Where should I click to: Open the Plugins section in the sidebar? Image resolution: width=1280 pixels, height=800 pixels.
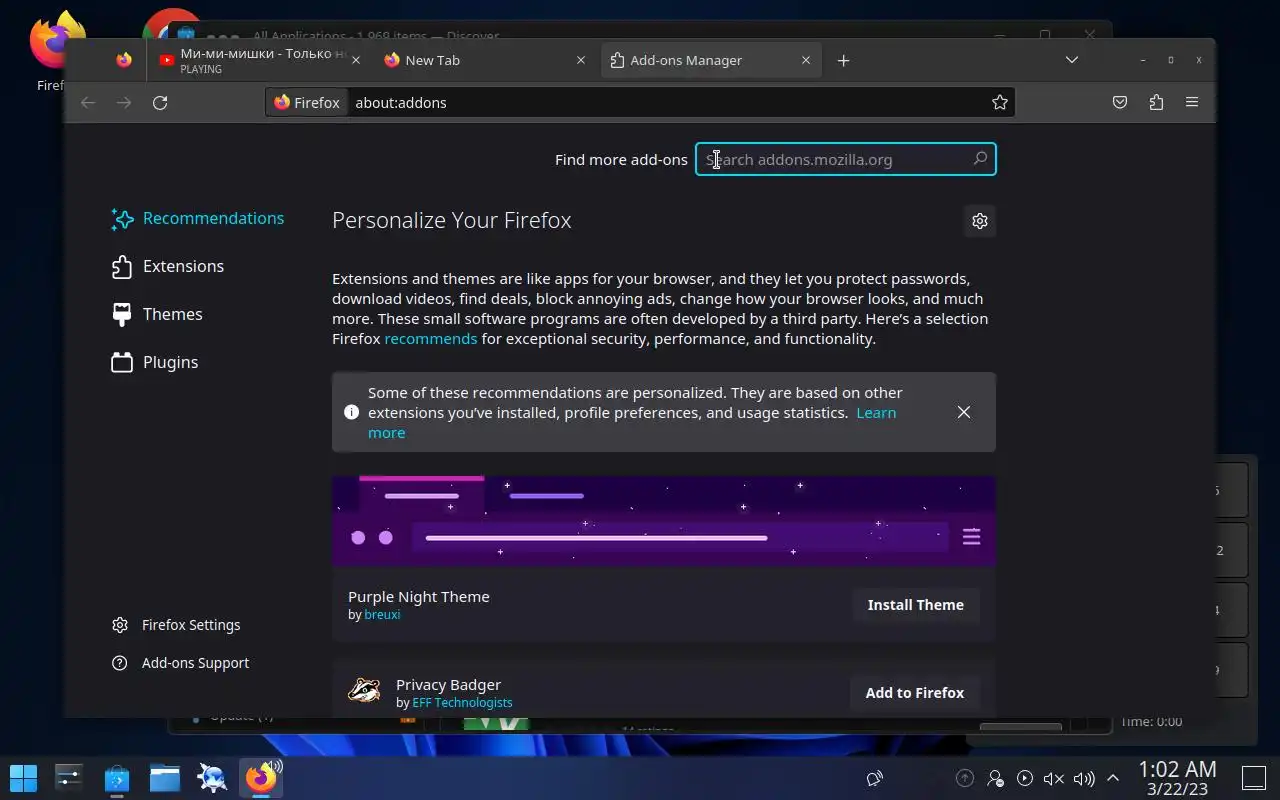[155, 363]
